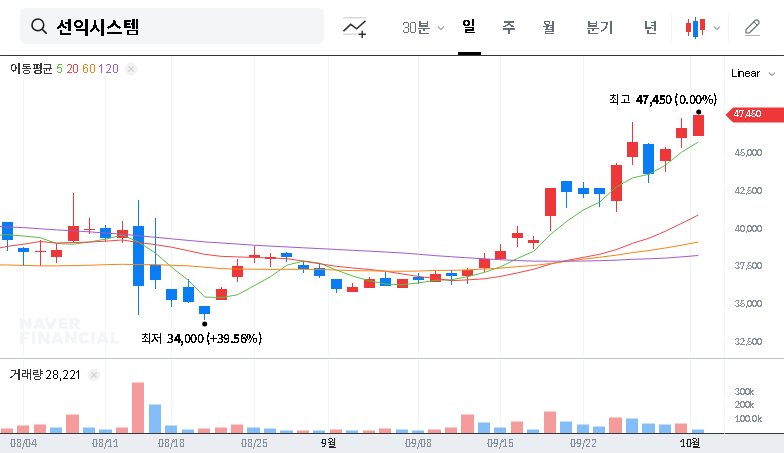
Task: Switch to the 주 weekly tab
Action: [509, 28]
